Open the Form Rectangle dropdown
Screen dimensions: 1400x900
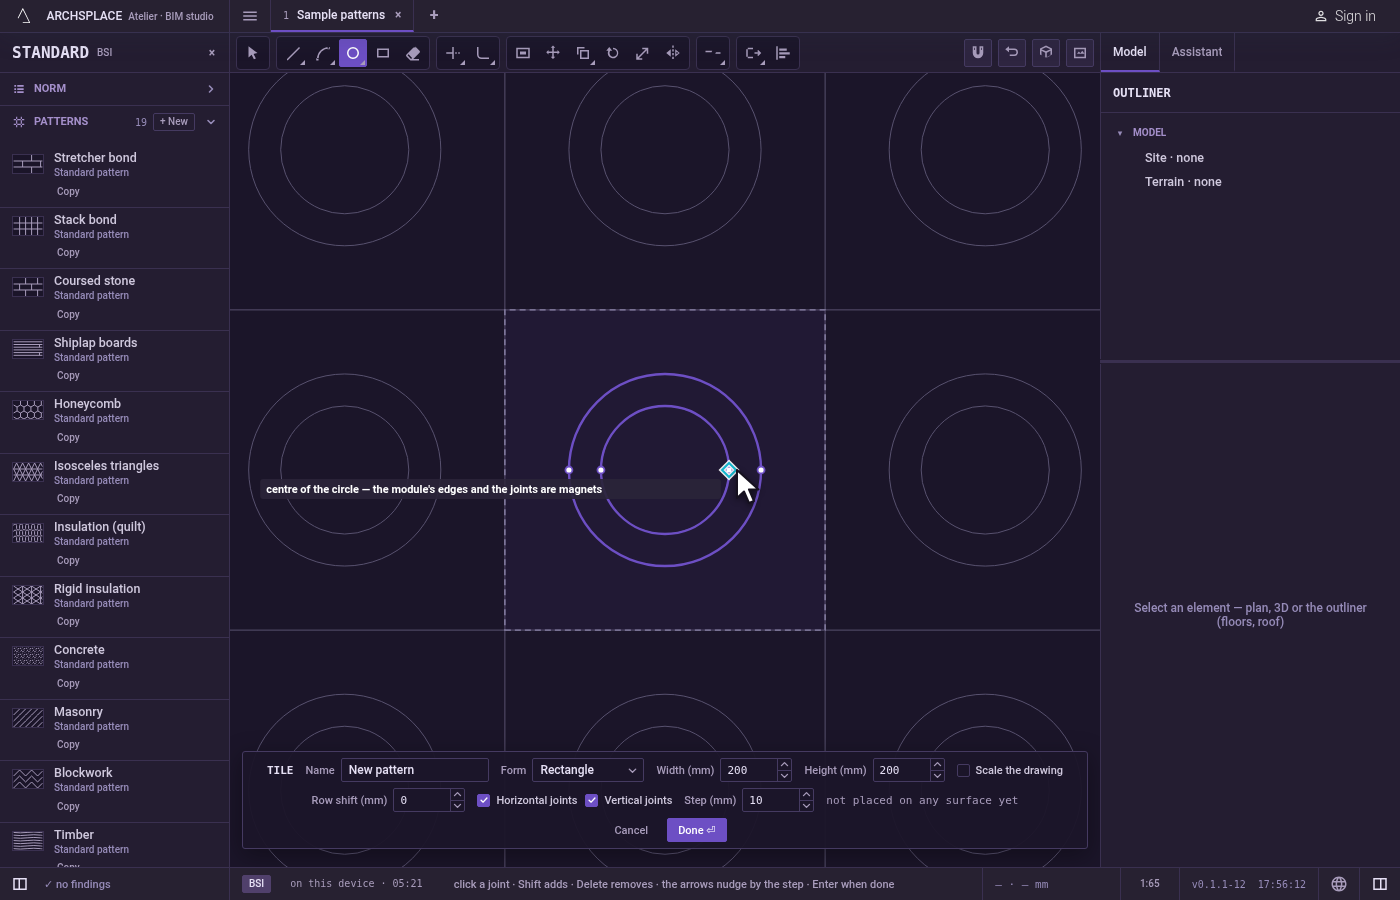(x=588, y=770)
